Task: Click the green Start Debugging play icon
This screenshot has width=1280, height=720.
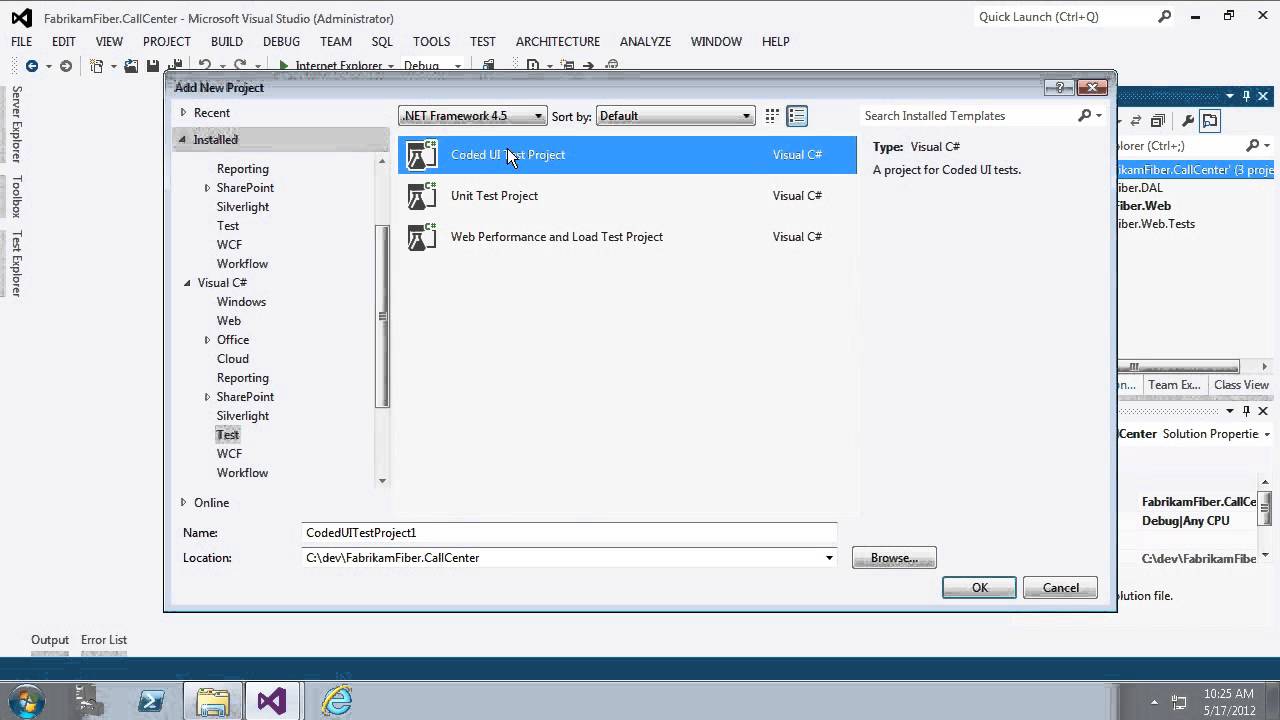Action: (x=284, y=66)
